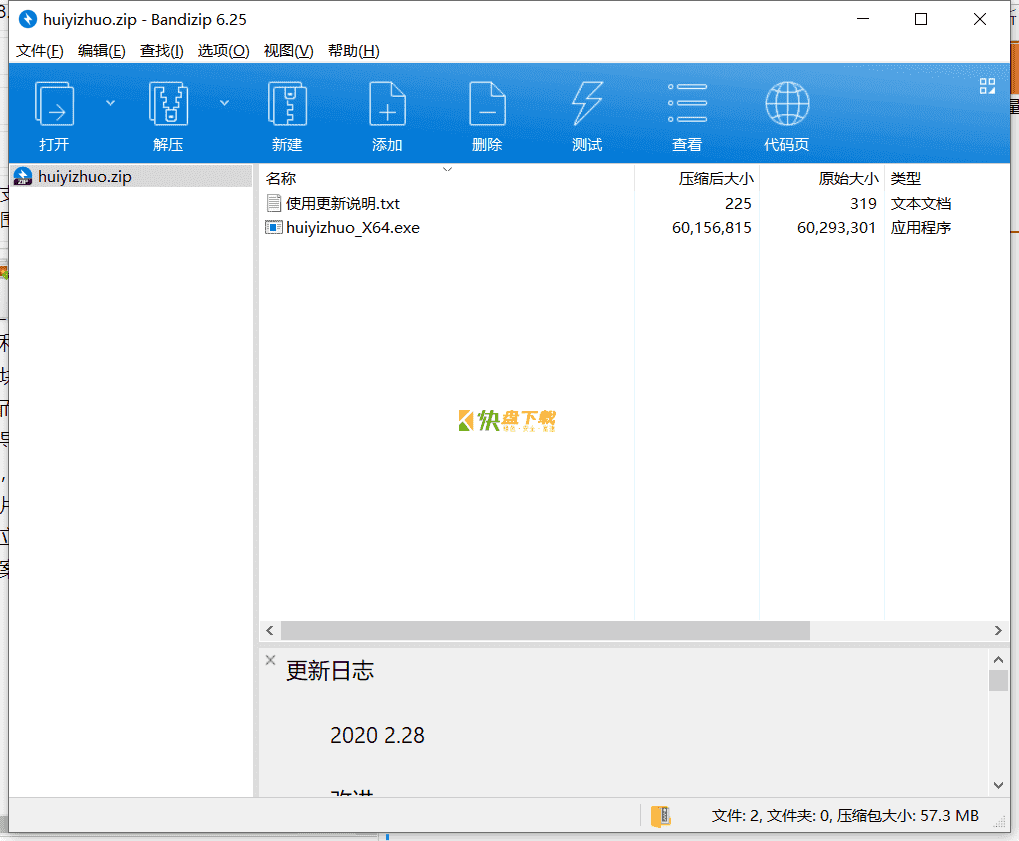Screen dimensions: 1019x841
Task: Click the Delete (删除) icon
Action: click(487, 104)
